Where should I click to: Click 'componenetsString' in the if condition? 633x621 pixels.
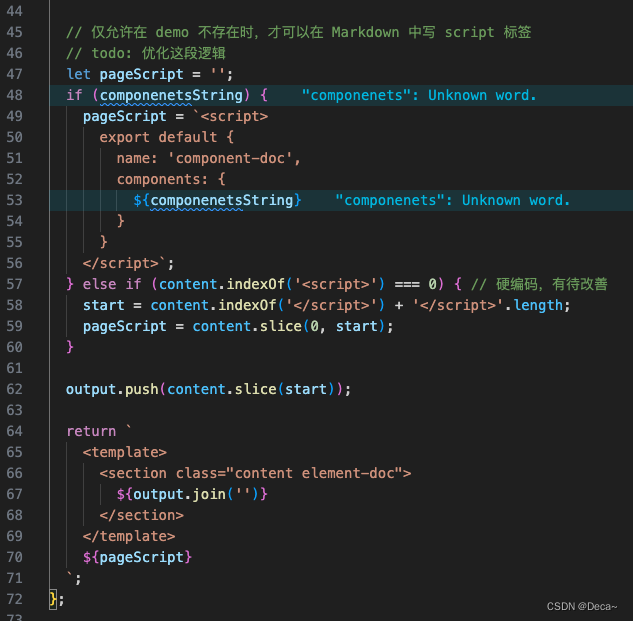point(171,95)
